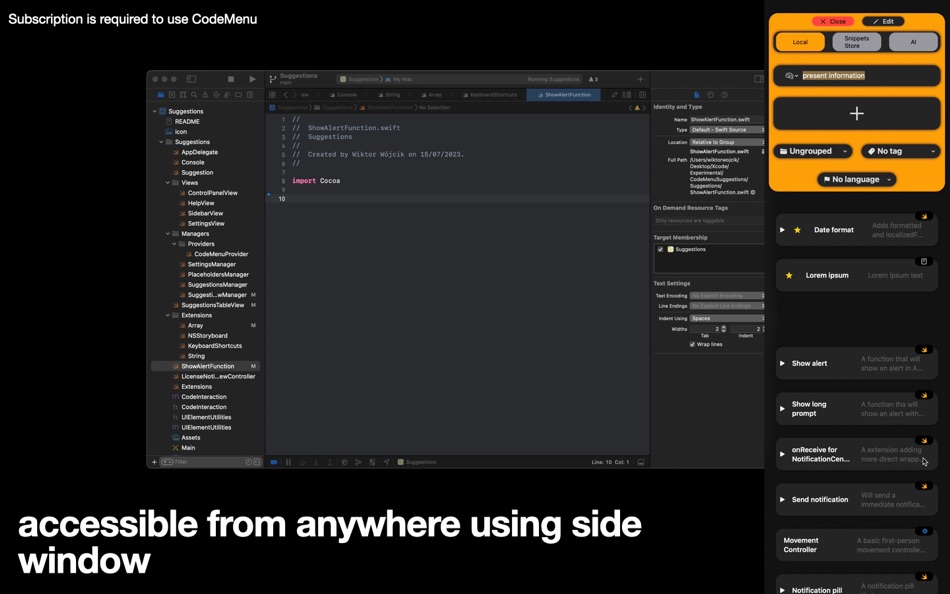Click the large plus to add snippet
This screenshot has width=950, height=594.
[857, 113]
